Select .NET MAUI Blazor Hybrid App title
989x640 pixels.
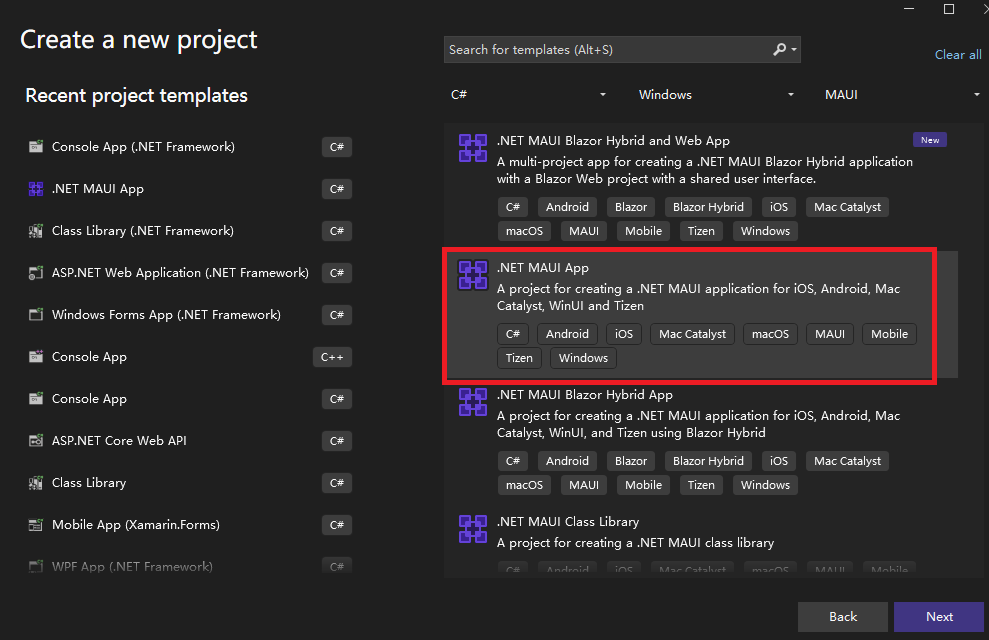(x=585, y=395)
